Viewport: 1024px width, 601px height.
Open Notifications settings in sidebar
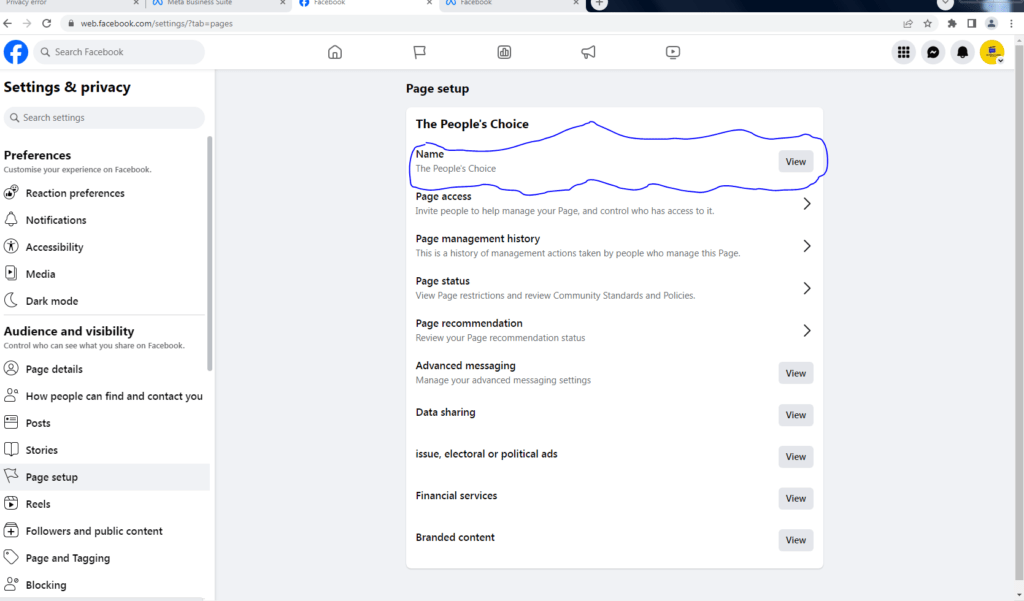pyautogui.click(x=104, y=219)
